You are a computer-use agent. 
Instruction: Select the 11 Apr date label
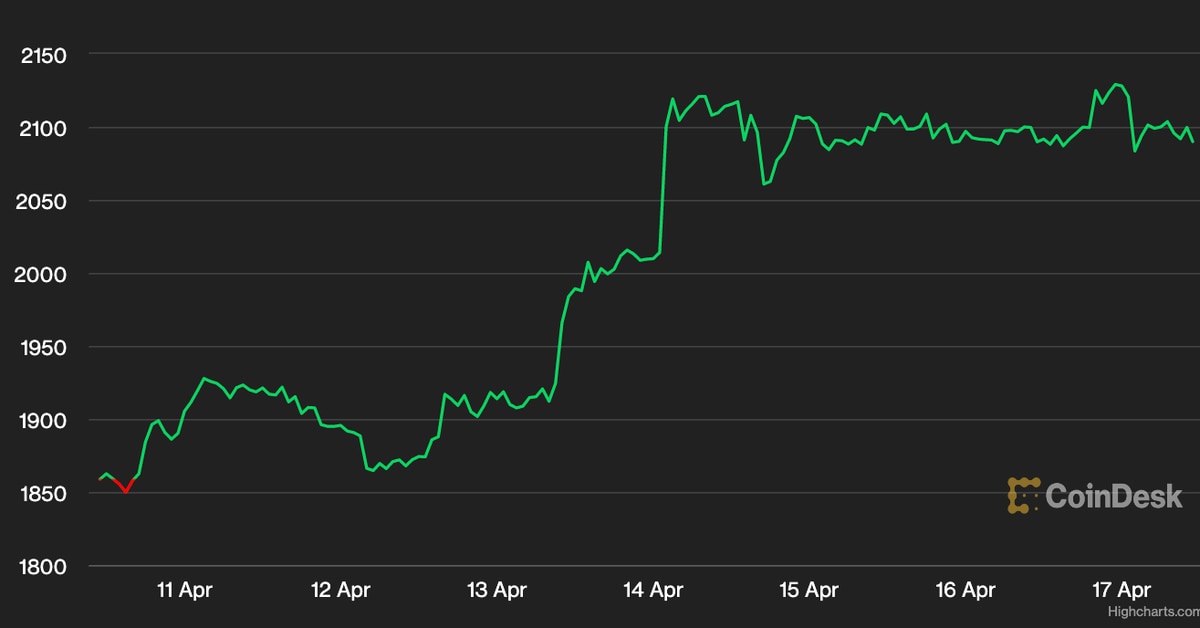(184, 590)
